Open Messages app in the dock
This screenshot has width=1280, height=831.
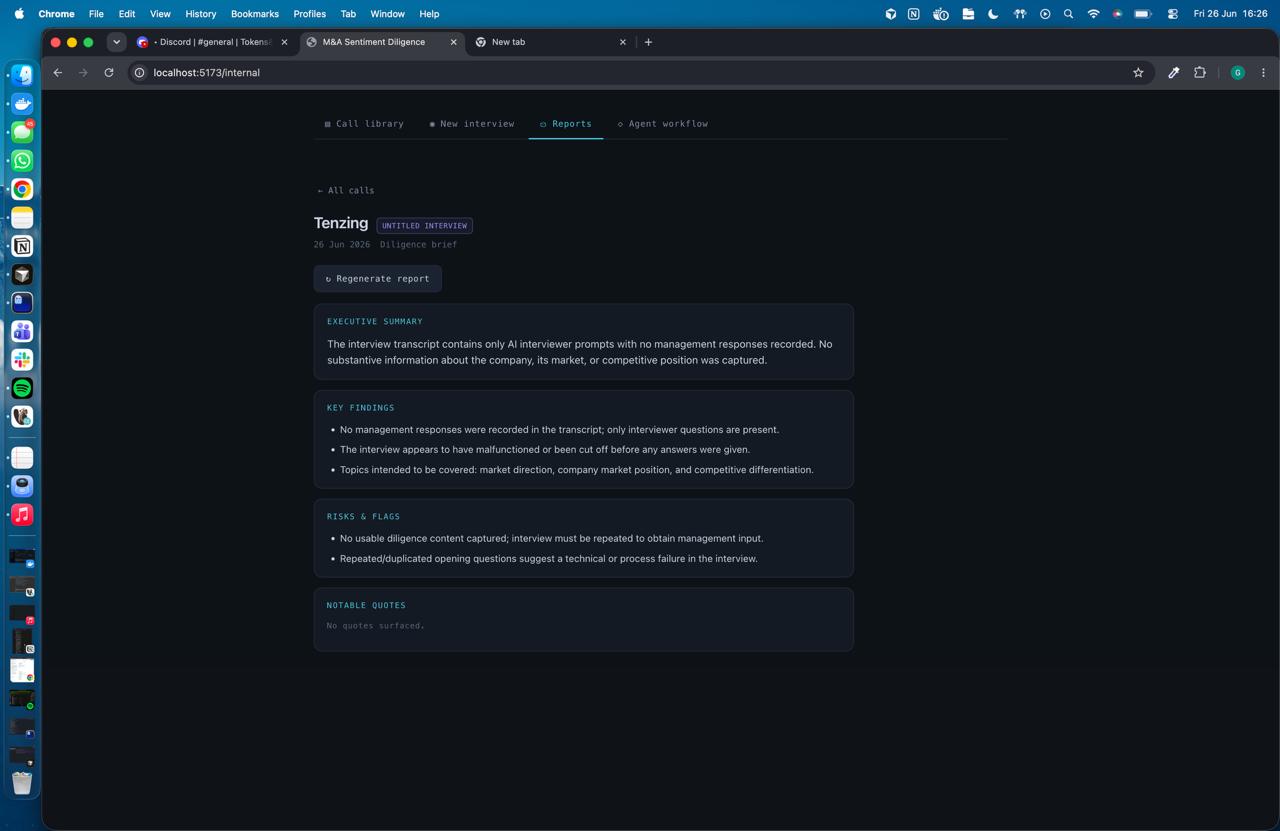(x=22, y=132)
